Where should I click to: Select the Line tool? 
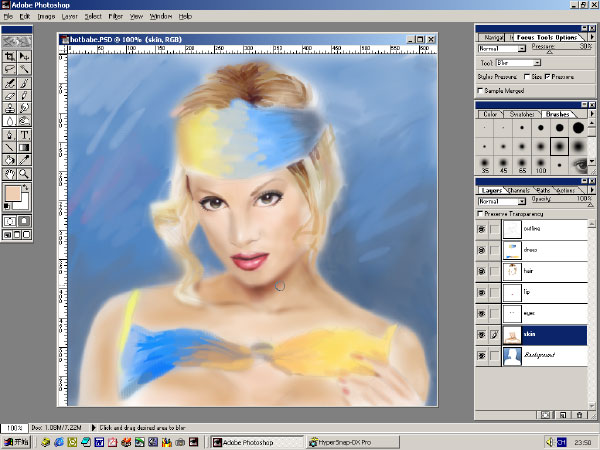coord(10,147)
